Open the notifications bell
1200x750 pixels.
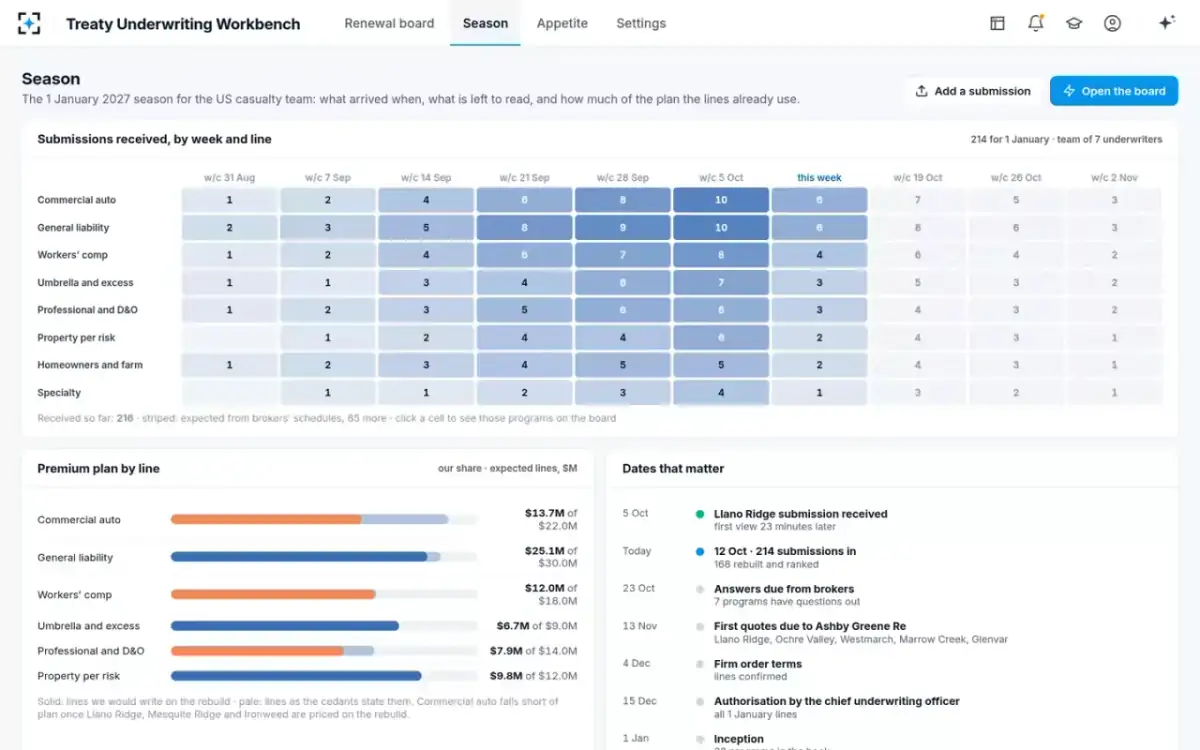(x=1036, y=23)
